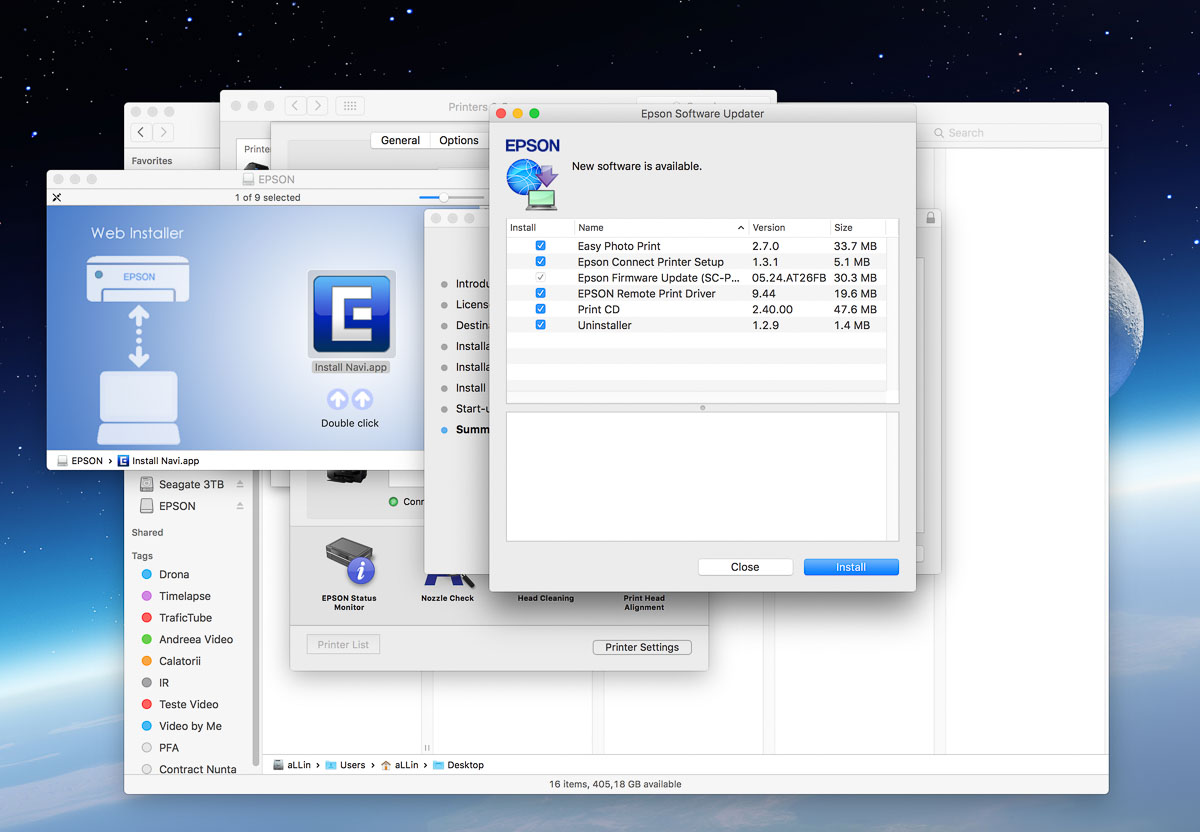Open Printer Settings
The width and height of the screenshot is (1200, 832).
click(641, 647)
